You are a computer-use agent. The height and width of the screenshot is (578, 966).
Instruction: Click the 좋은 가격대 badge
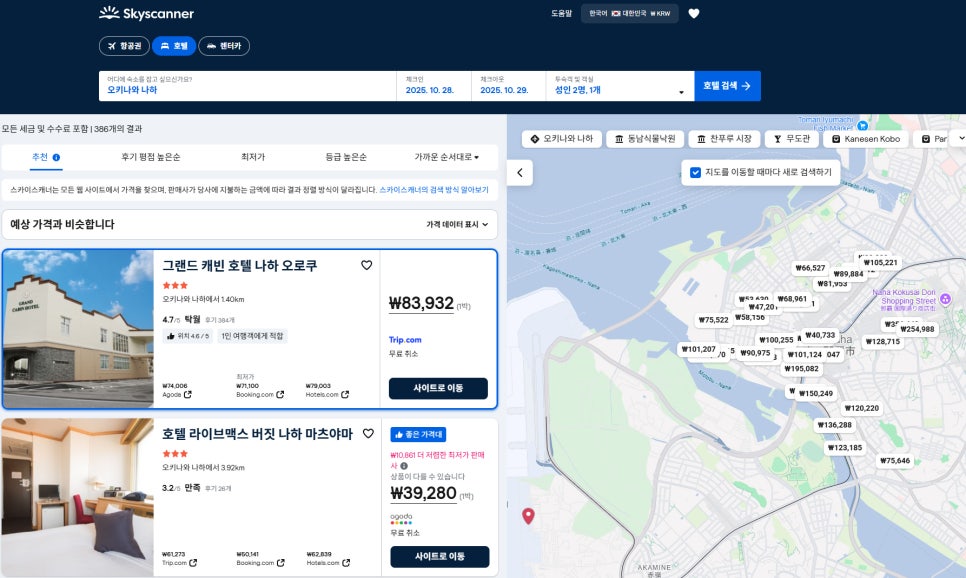[418, 434]
